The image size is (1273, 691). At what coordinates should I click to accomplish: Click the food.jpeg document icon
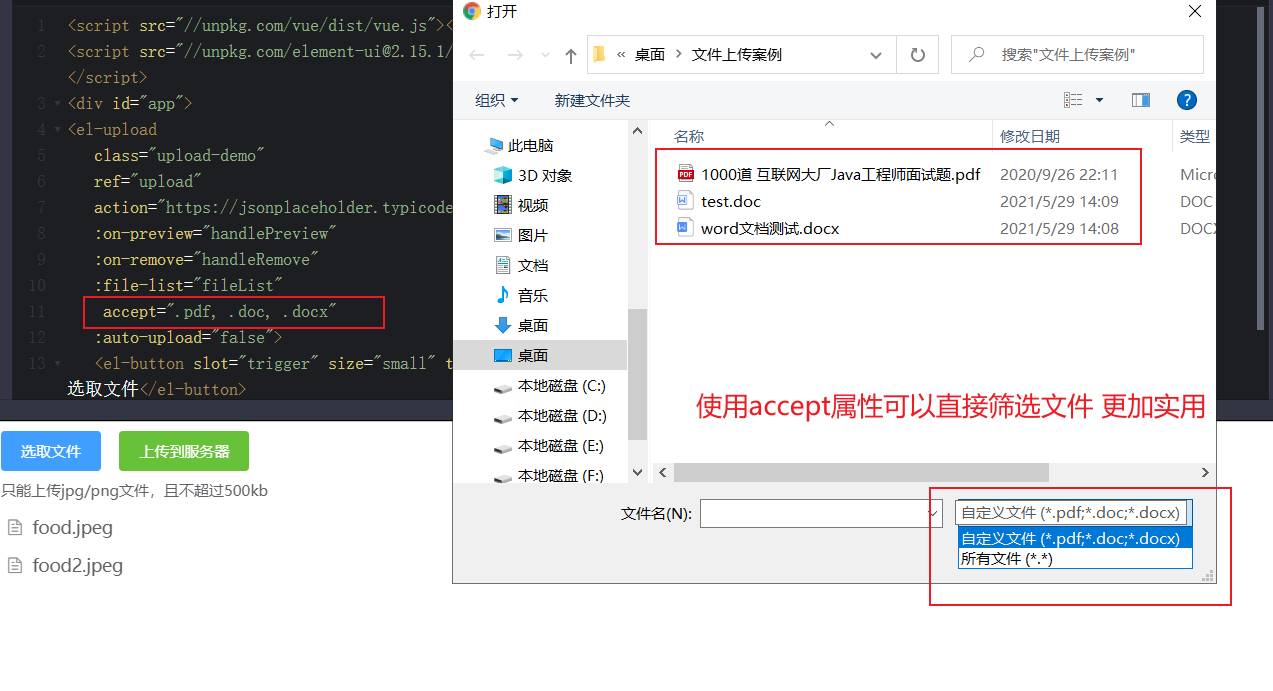click(x=15, y=527)
